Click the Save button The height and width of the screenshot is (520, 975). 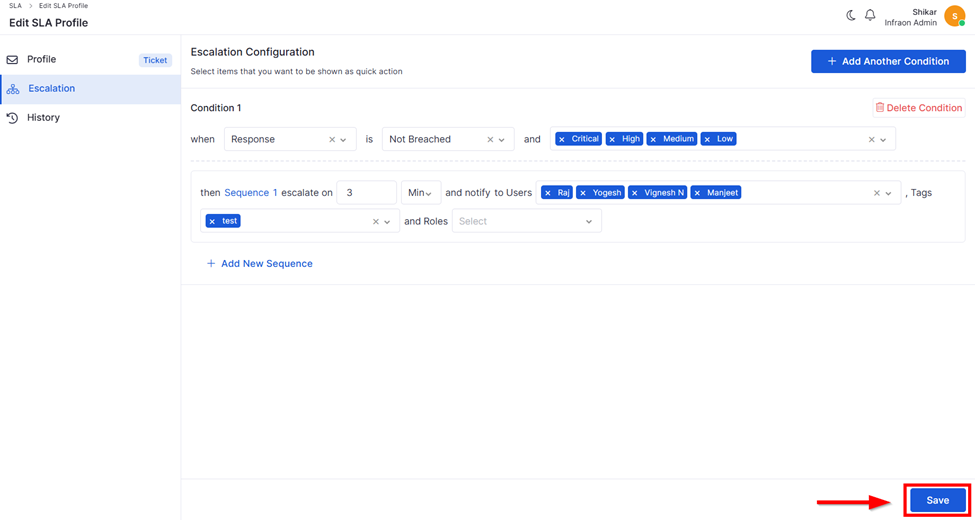tap(937, 500)
